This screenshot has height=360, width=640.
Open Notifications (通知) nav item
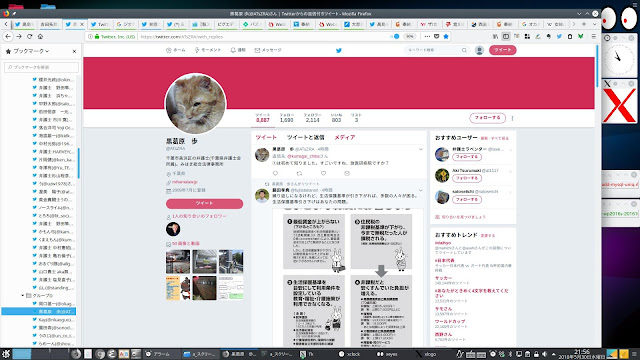click(238, 50)
